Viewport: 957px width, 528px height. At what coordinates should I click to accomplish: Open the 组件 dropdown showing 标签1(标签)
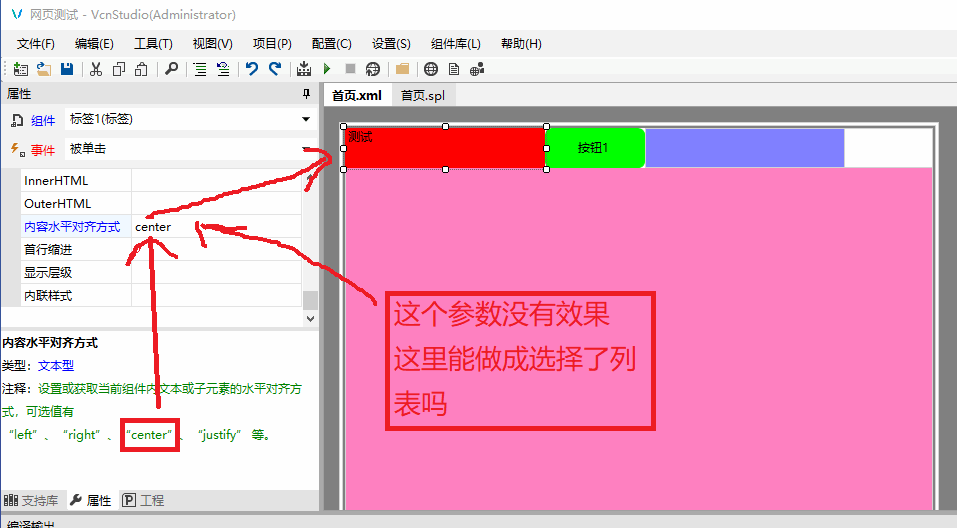coord(306,120)
